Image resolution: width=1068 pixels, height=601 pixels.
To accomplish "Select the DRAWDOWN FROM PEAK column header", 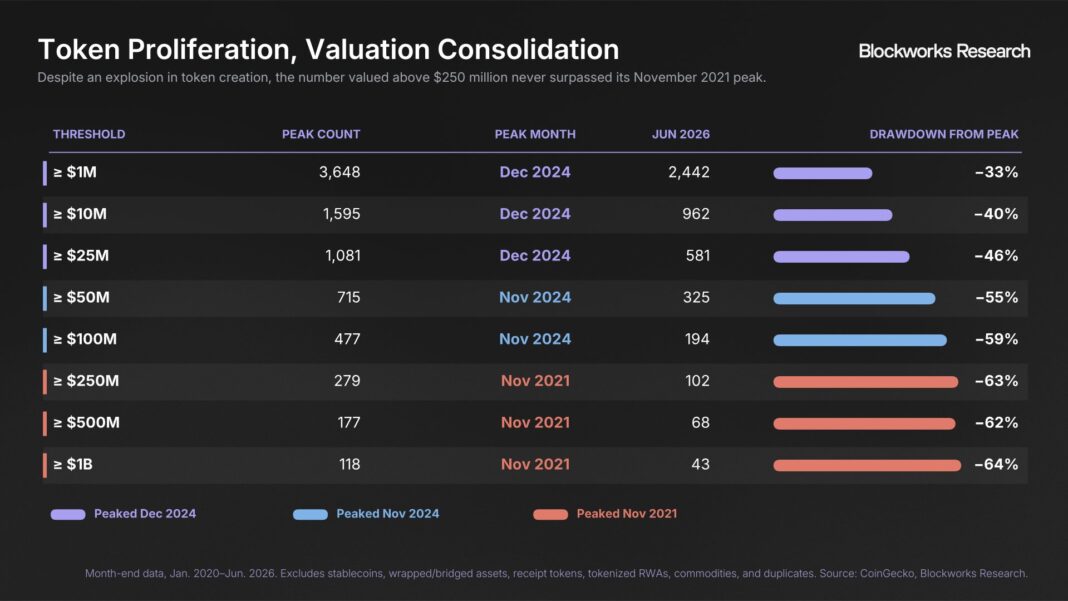I will (944, 134).
